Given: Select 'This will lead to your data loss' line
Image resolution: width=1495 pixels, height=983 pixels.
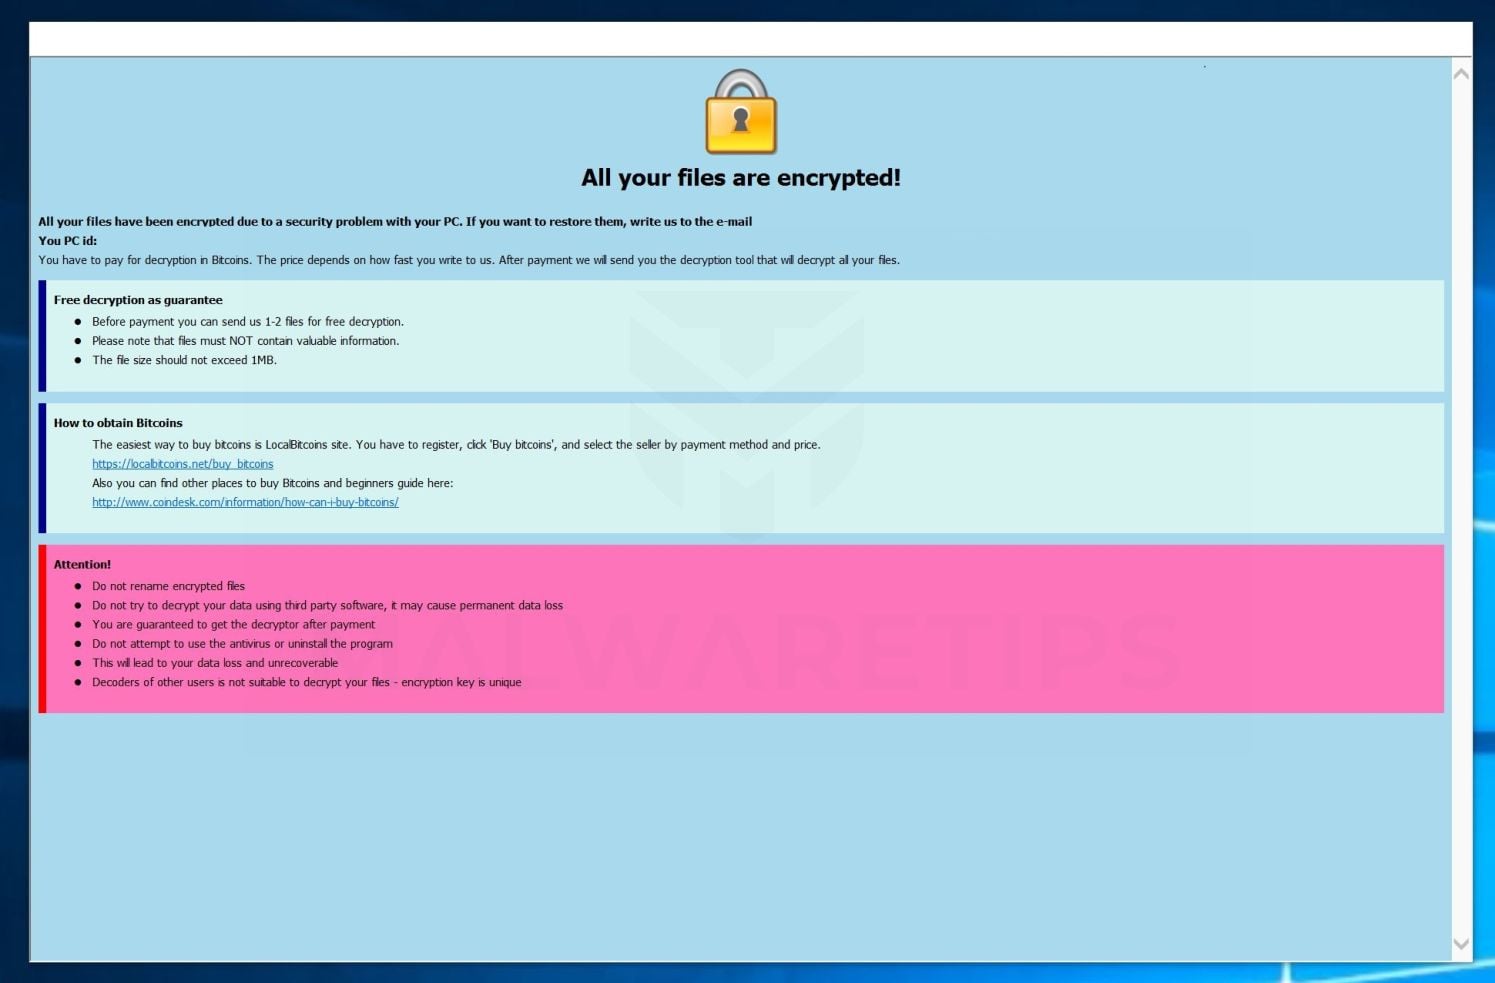Looking at the screenshot, I should (x=215, y=663).
